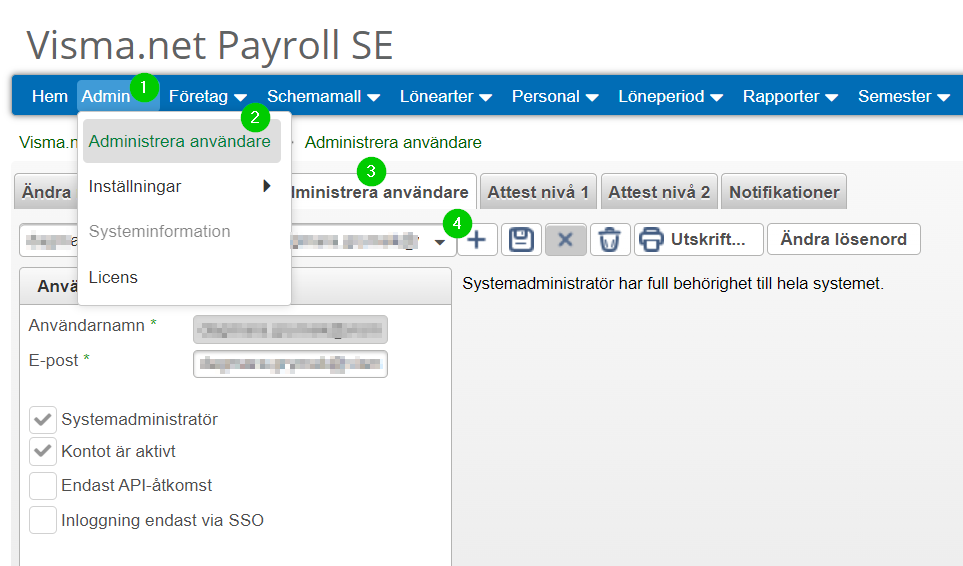This screenshot has height=566, width=963.
Task: Click the Administrera användare breadcrumb link
Action: [x=393, y=142]
